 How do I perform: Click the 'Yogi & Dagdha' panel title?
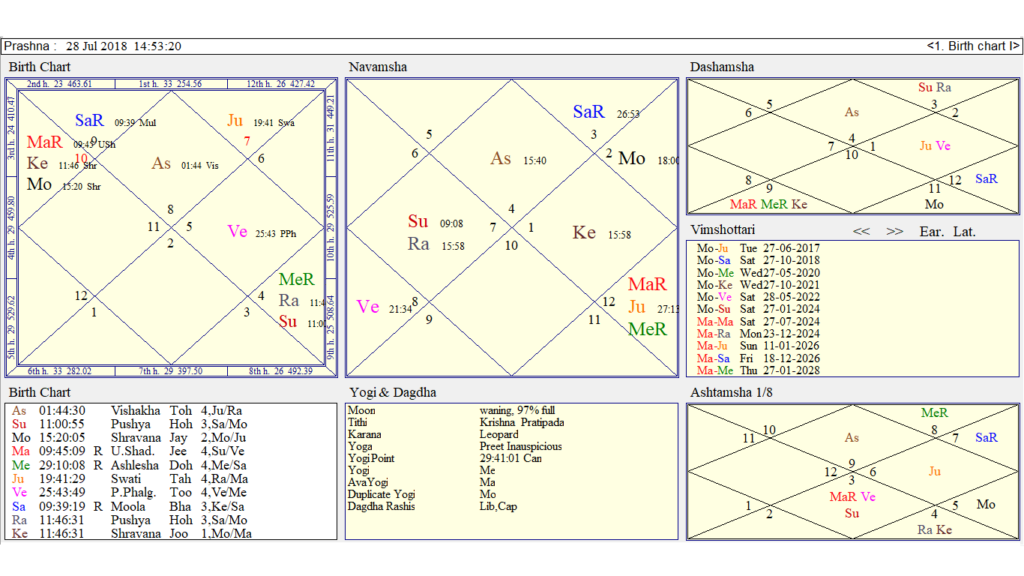pos(392,392)
